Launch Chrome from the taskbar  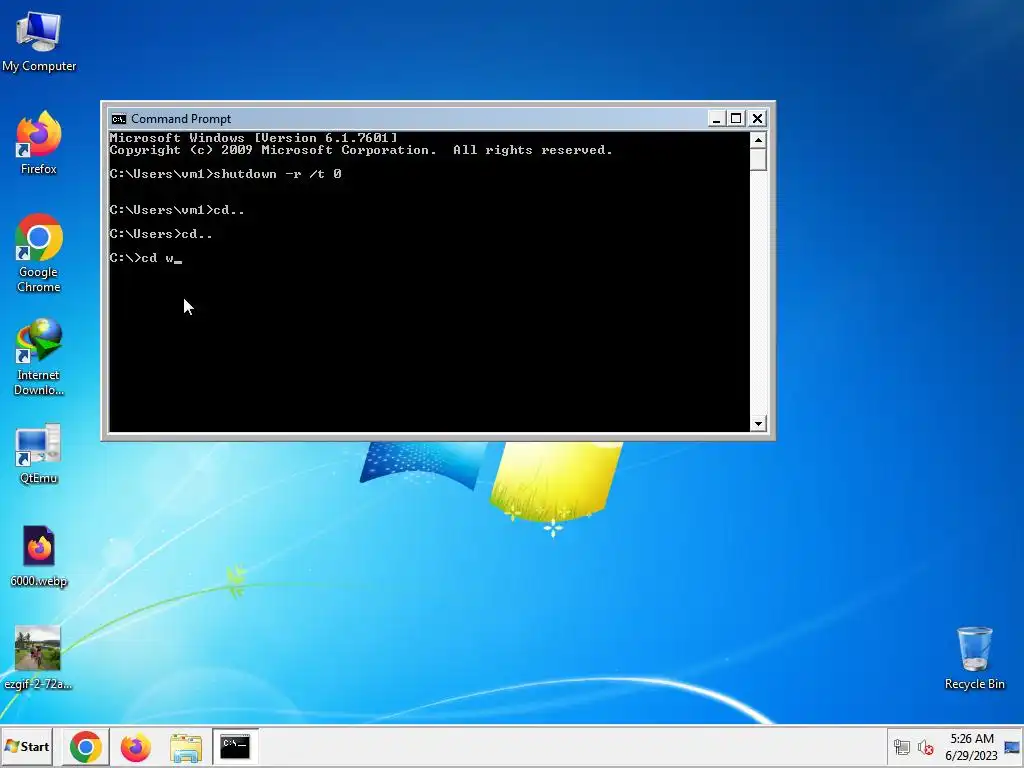point(86,747)
